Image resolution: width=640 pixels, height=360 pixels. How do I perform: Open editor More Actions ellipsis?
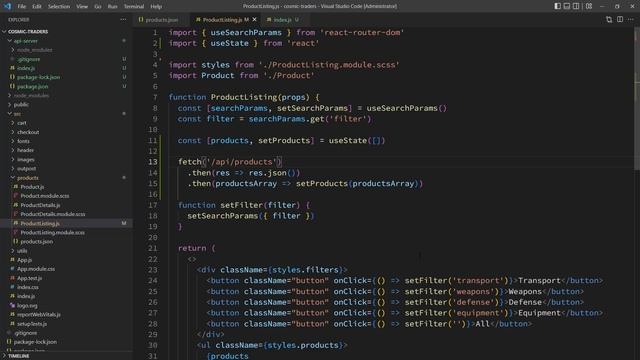pos(631,20)
